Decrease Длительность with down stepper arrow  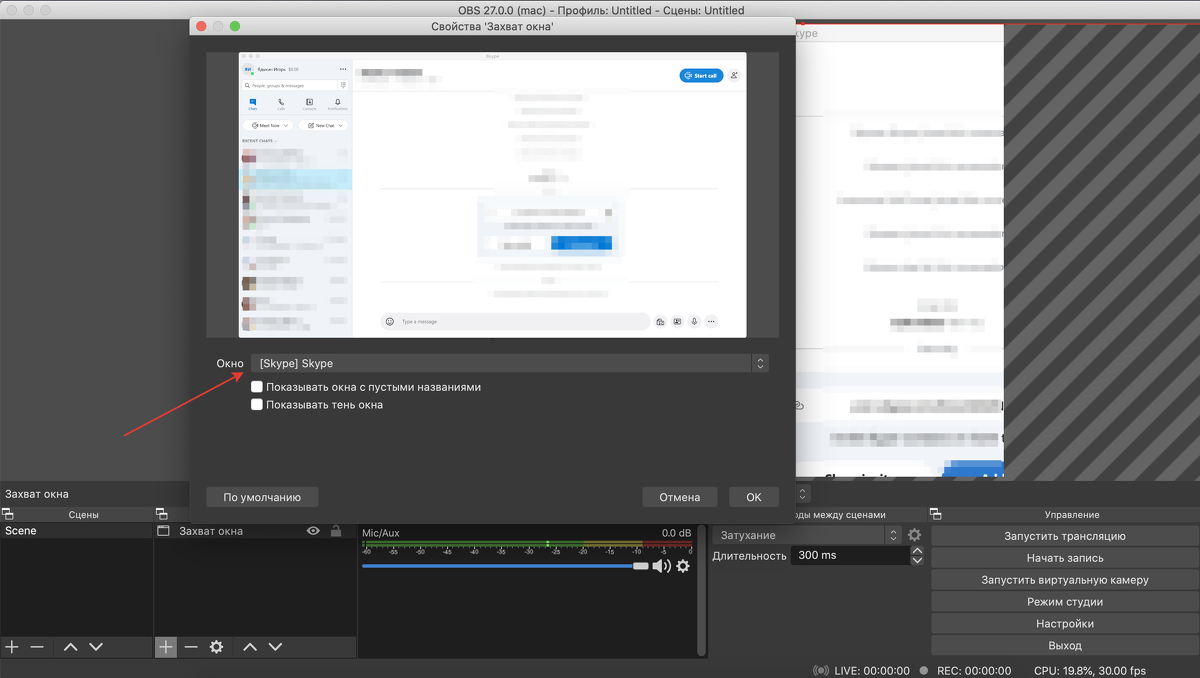tap(917, 560)
